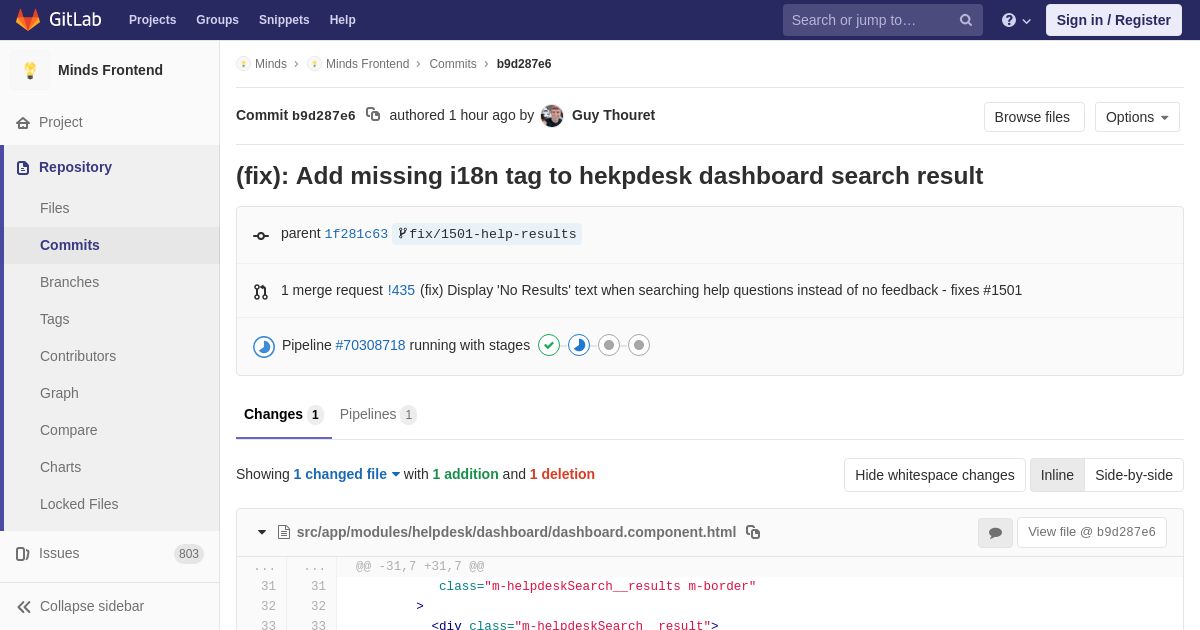
Task: Click the Issues count badge 803
Action: (x=189, y=554)
